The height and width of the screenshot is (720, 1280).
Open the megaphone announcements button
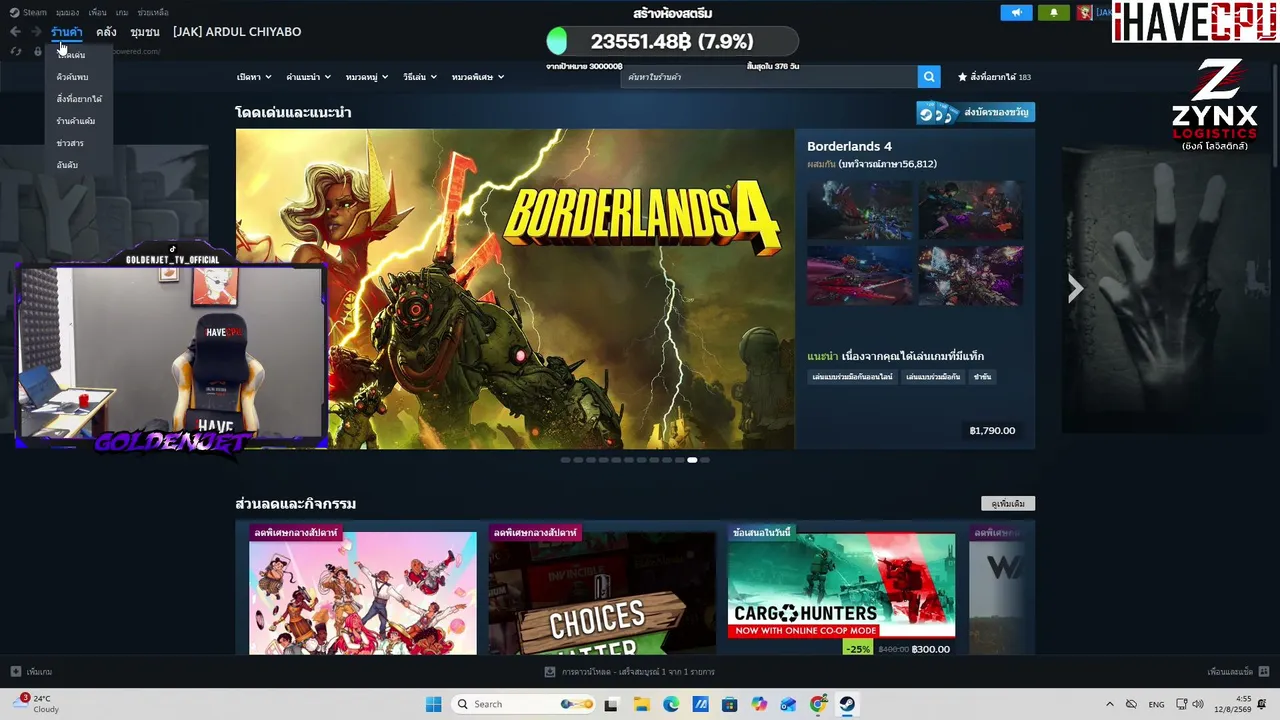[x=1016, y=13]
